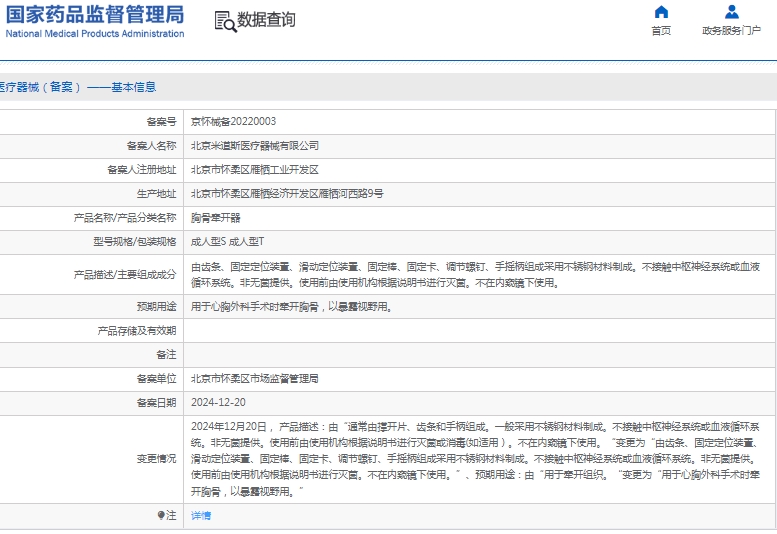Click the 首页 text link
Viewport: 777px width, 534px height.
[x=661, y=31]
